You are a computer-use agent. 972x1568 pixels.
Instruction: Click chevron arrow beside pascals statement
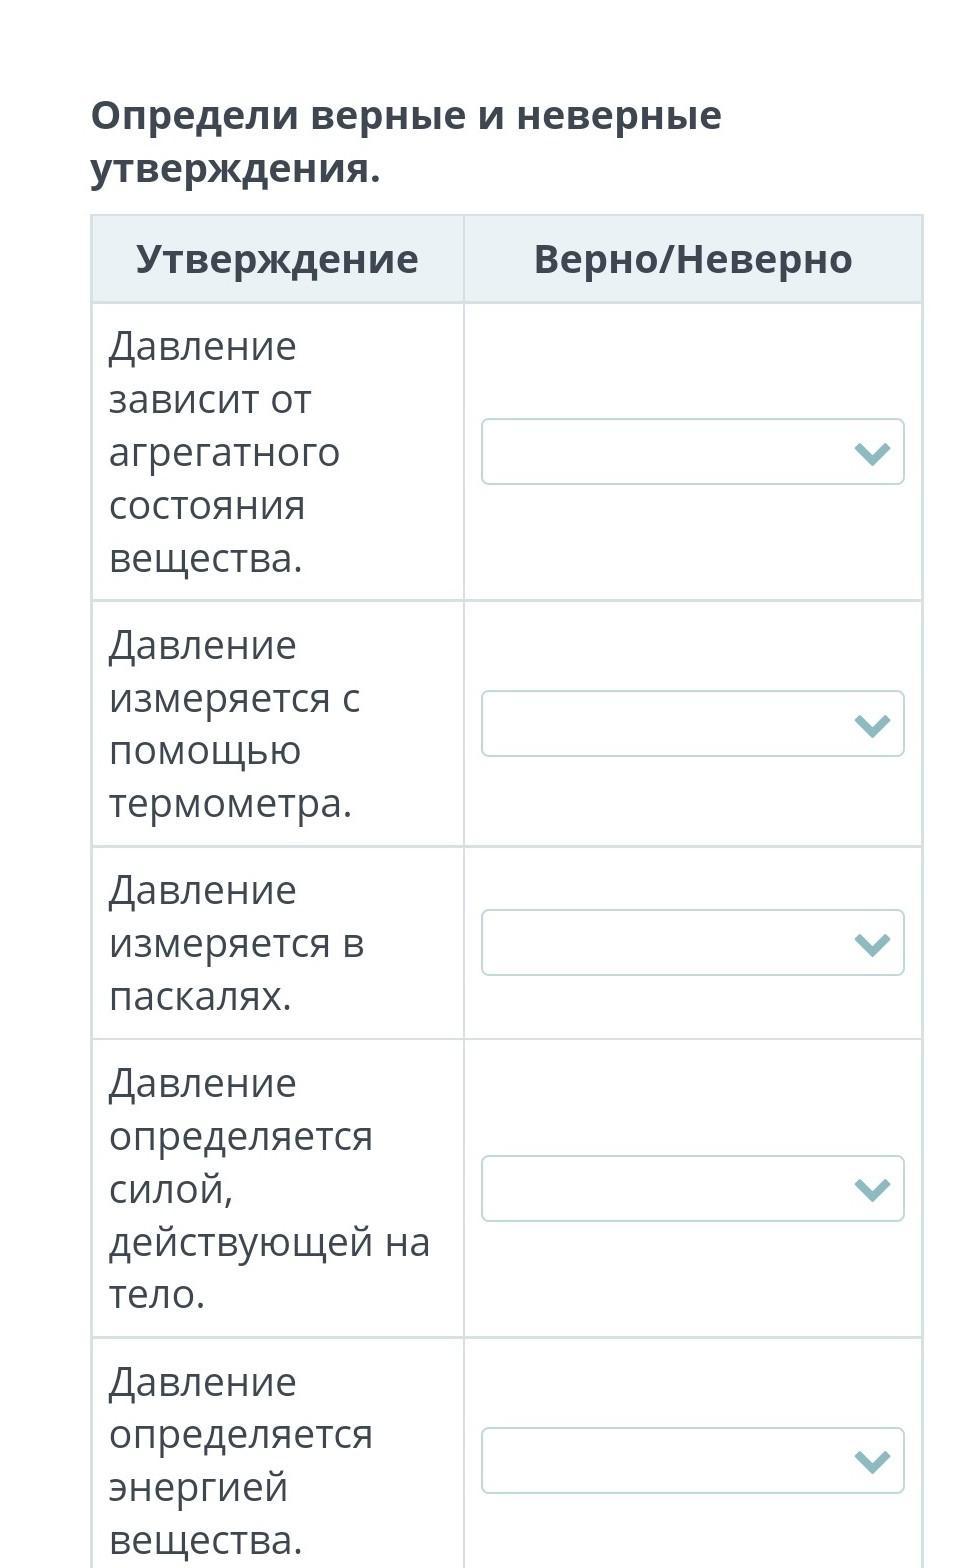click(x=873, y=945)
